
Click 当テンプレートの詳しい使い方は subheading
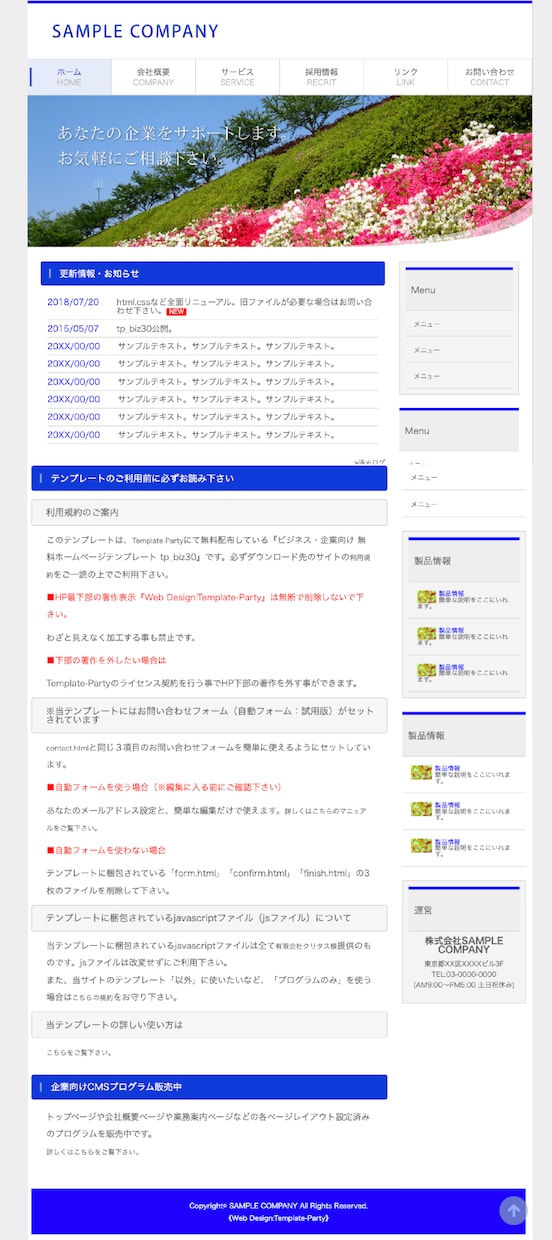tap(209, 1024)
